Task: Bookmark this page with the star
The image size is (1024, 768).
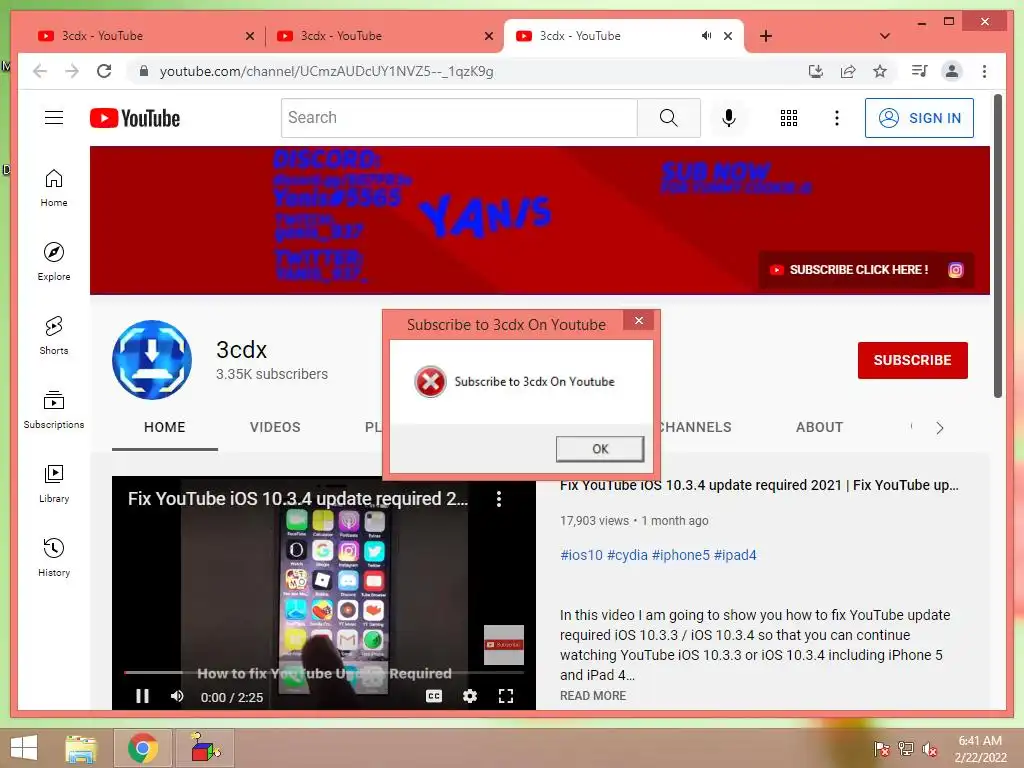Action: [x=880, y=71]
